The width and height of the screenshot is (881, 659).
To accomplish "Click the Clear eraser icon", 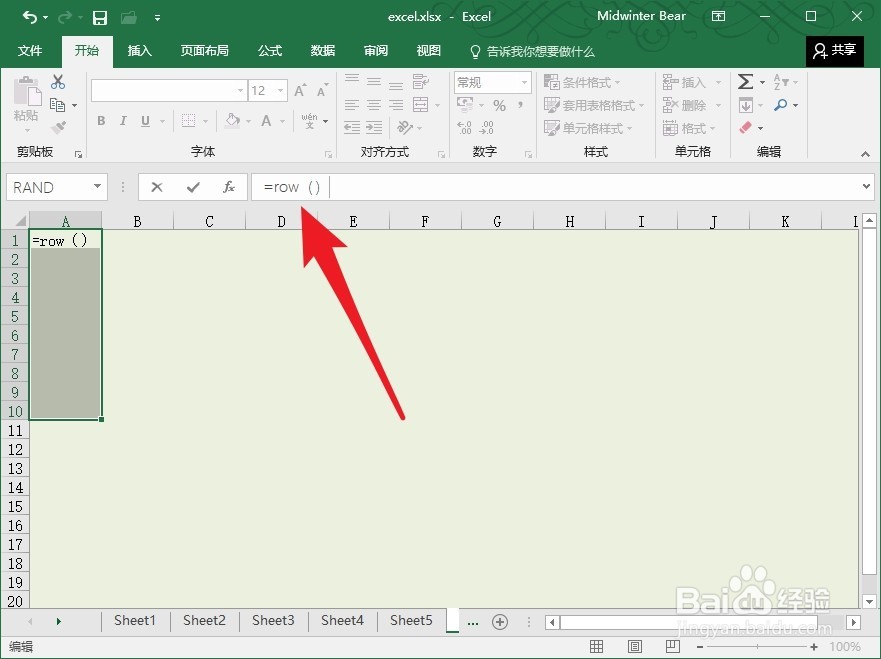I will (x=746, y=128).
